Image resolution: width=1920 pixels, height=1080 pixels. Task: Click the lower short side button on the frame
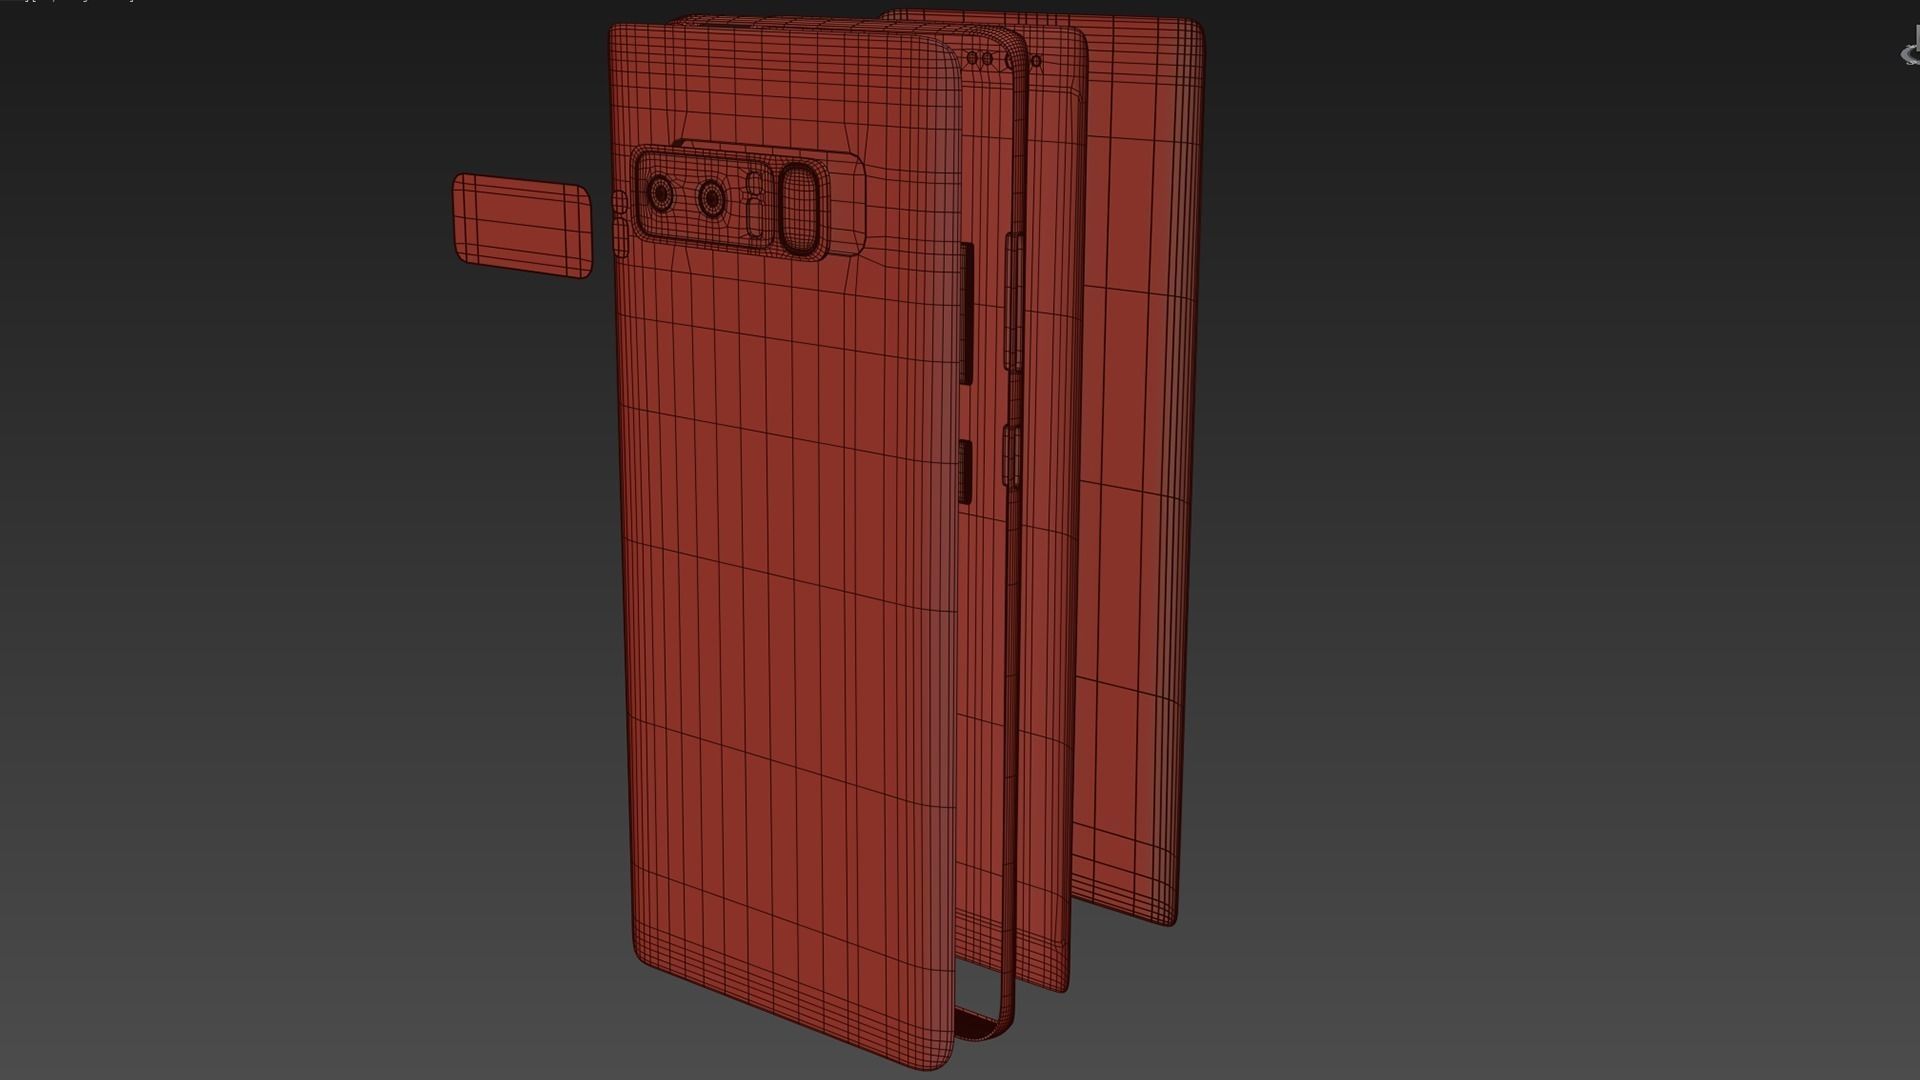(x=1011, y=456)
